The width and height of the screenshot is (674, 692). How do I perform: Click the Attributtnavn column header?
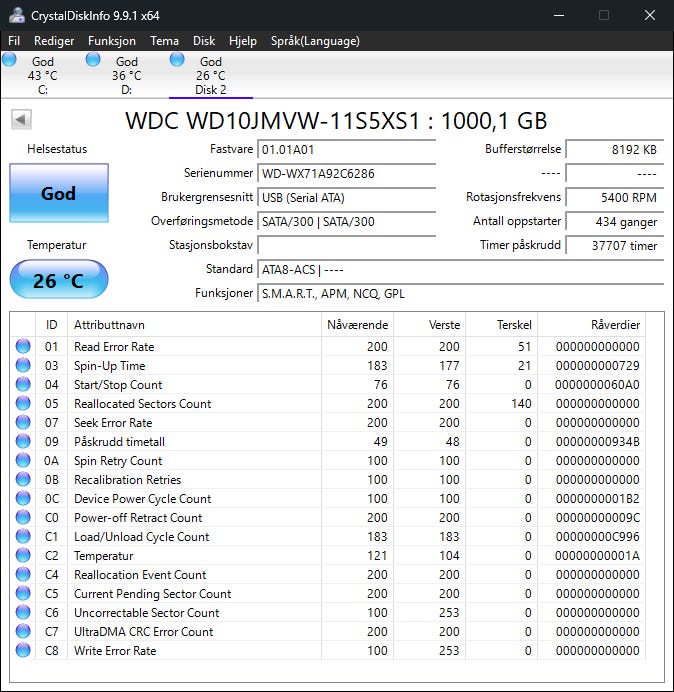coord(194,325)
